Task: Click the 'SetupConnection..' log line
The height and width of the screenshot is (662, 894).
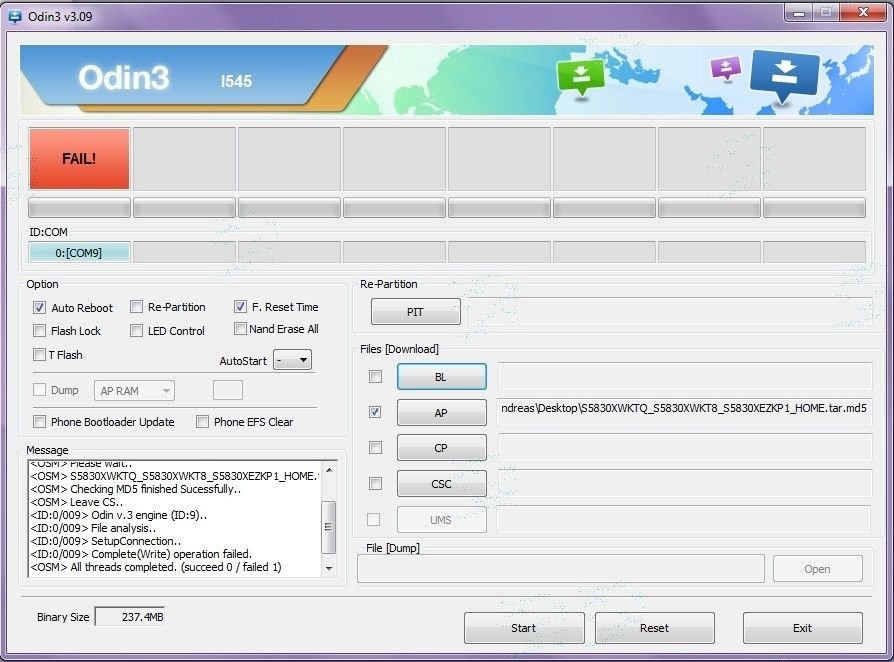Action: (105, 541)
